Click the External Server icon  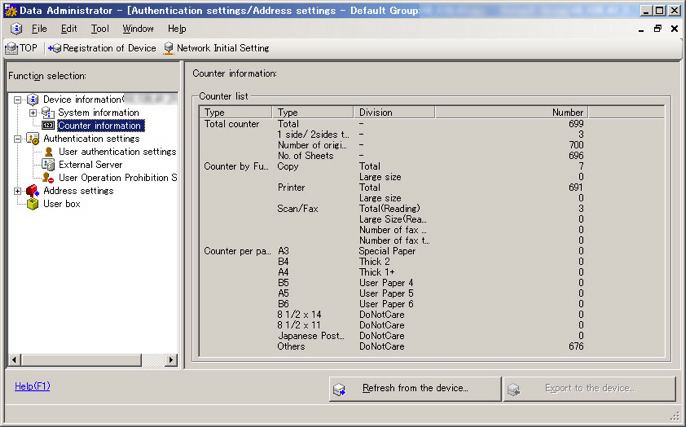48,165
